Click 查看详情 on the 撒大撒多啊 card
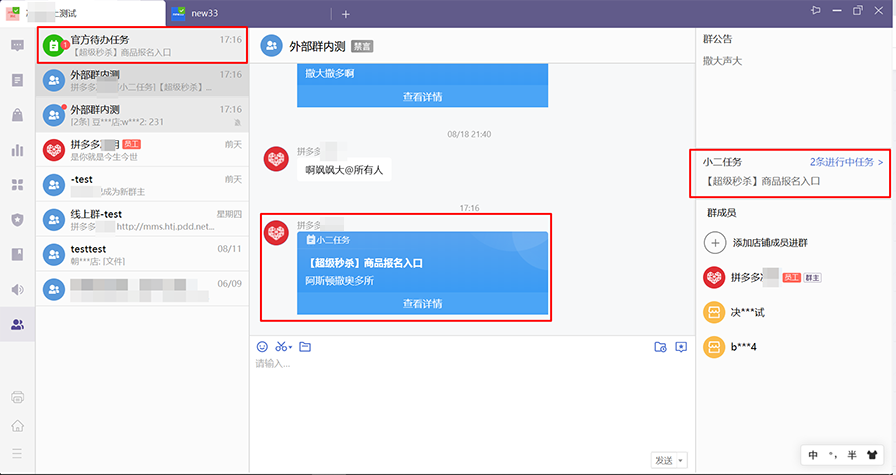Image resolution: width=896 pixels, height=475 pixels. (x=422, y=97)
